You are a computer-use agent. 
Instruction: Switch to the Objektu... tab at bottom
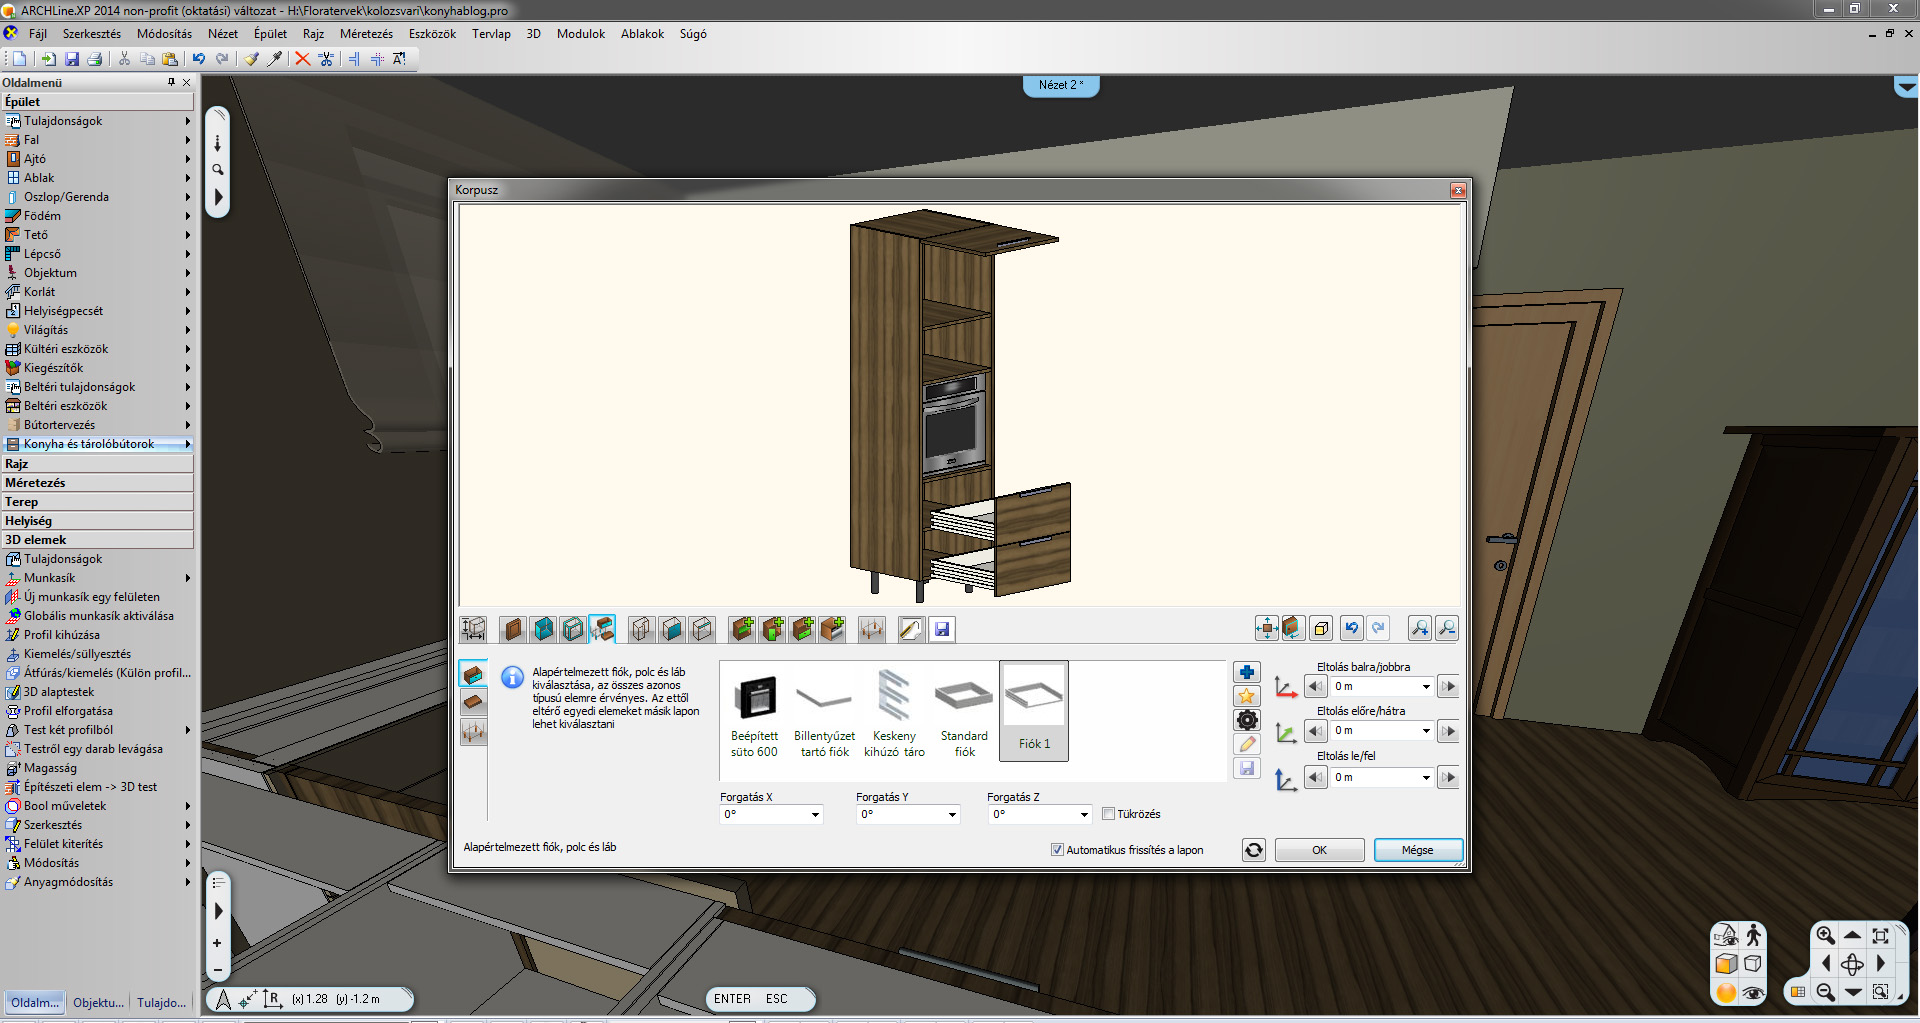pos(98,1002)
